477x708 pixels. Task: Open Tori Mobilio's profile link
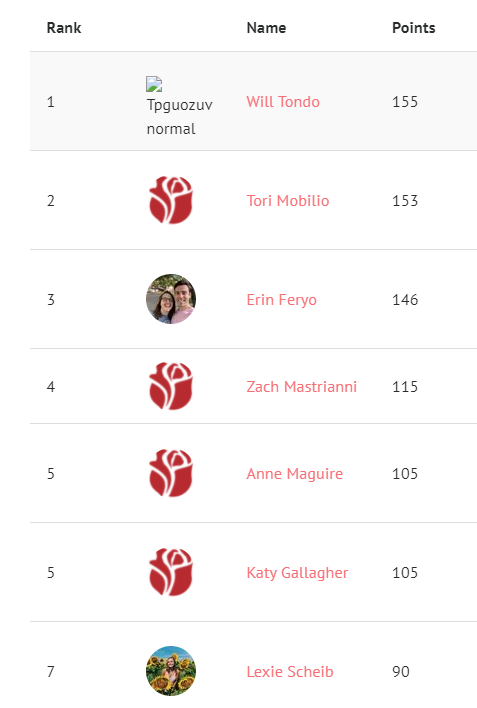click(x=288, y=200)
